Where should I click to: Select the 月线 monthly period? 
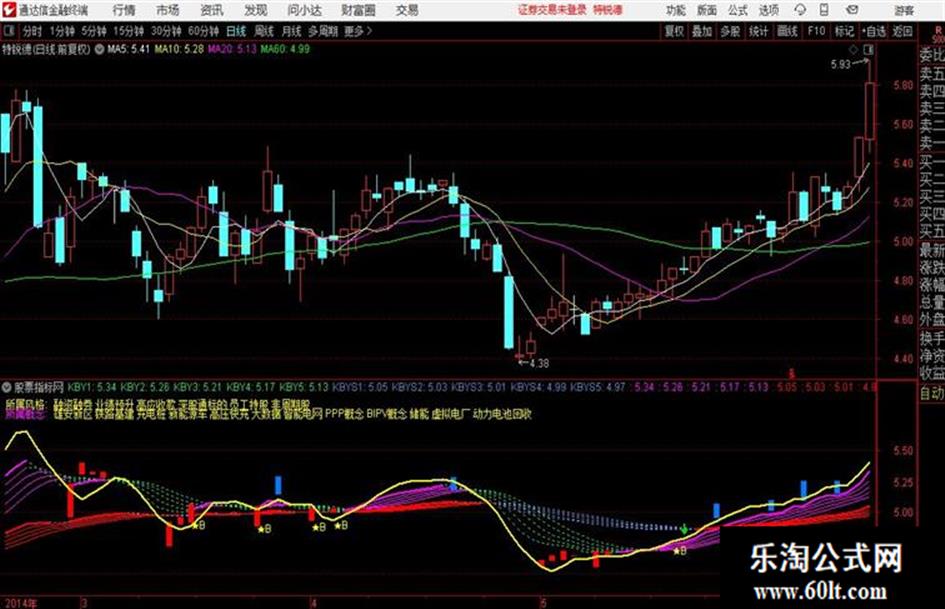(x=291, y=31)
